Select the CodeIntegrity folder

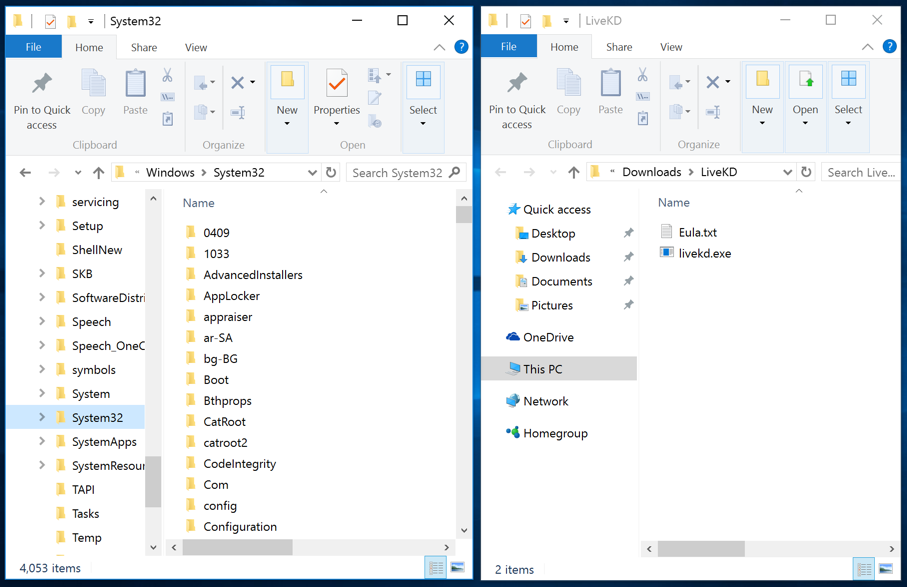(231, 464)
